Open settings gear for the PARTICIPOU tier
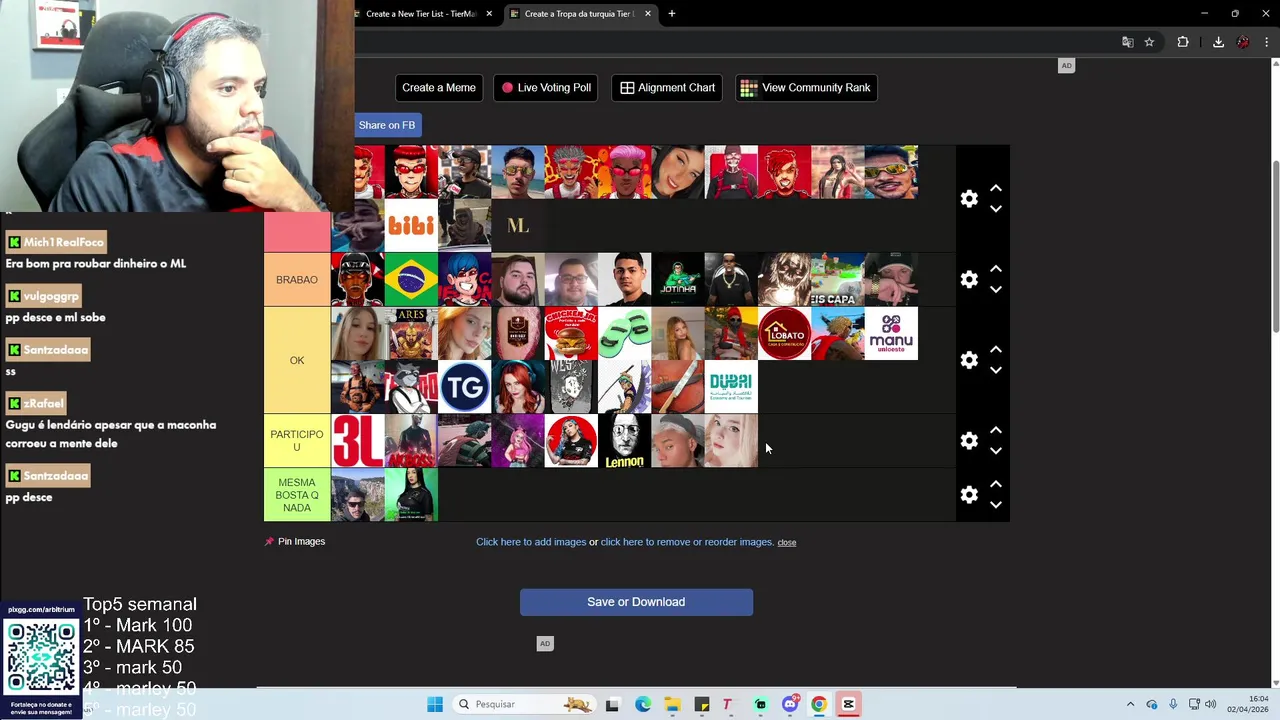Image resolution: width=1280 pixels, height=720 pixels. coord(969,441)
